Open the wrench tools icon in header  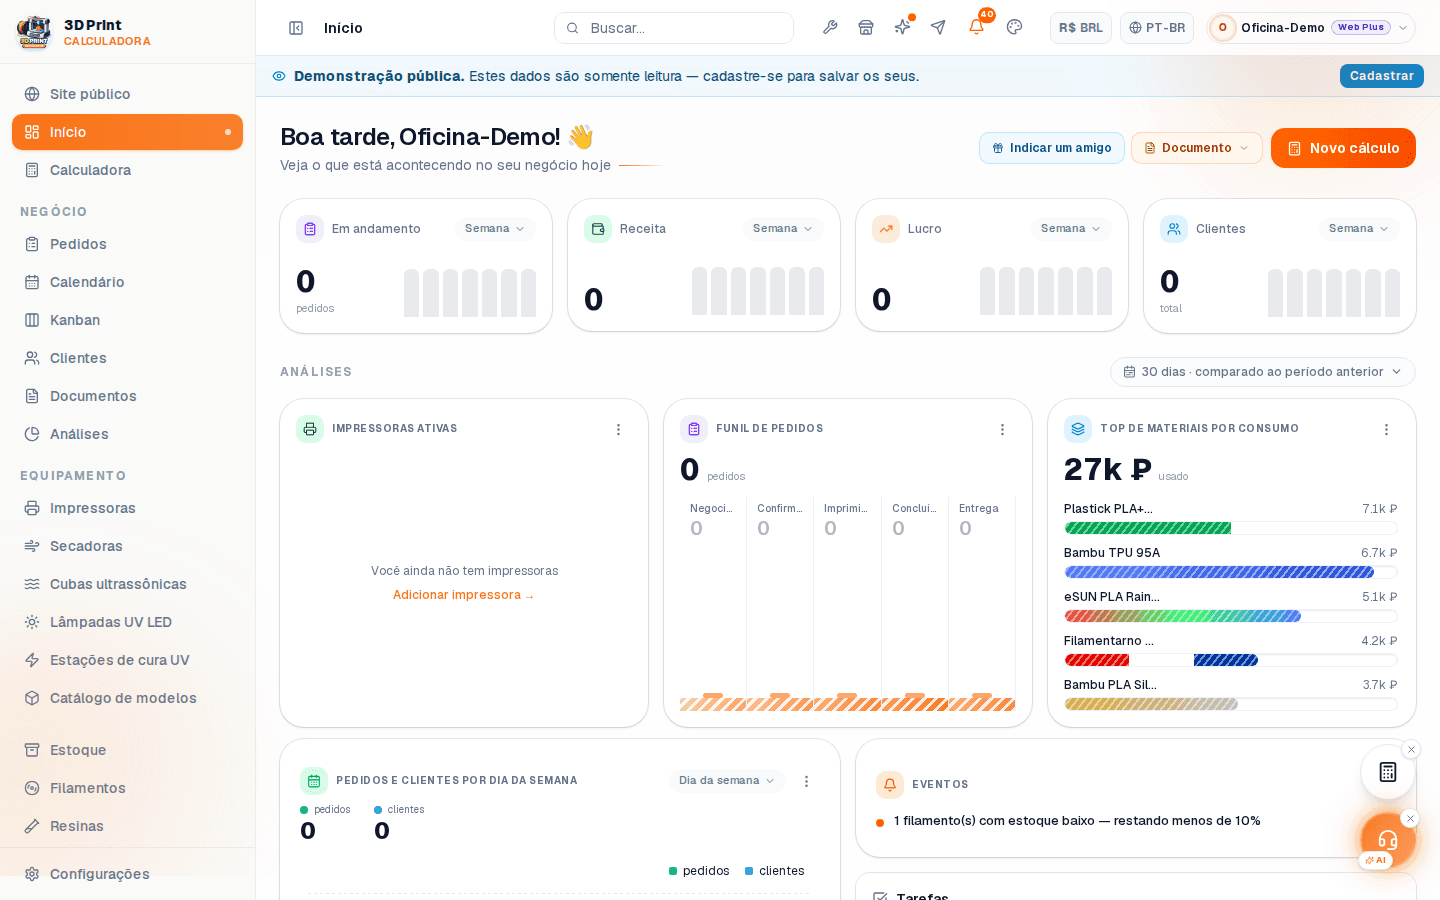[x=830, y=28]
